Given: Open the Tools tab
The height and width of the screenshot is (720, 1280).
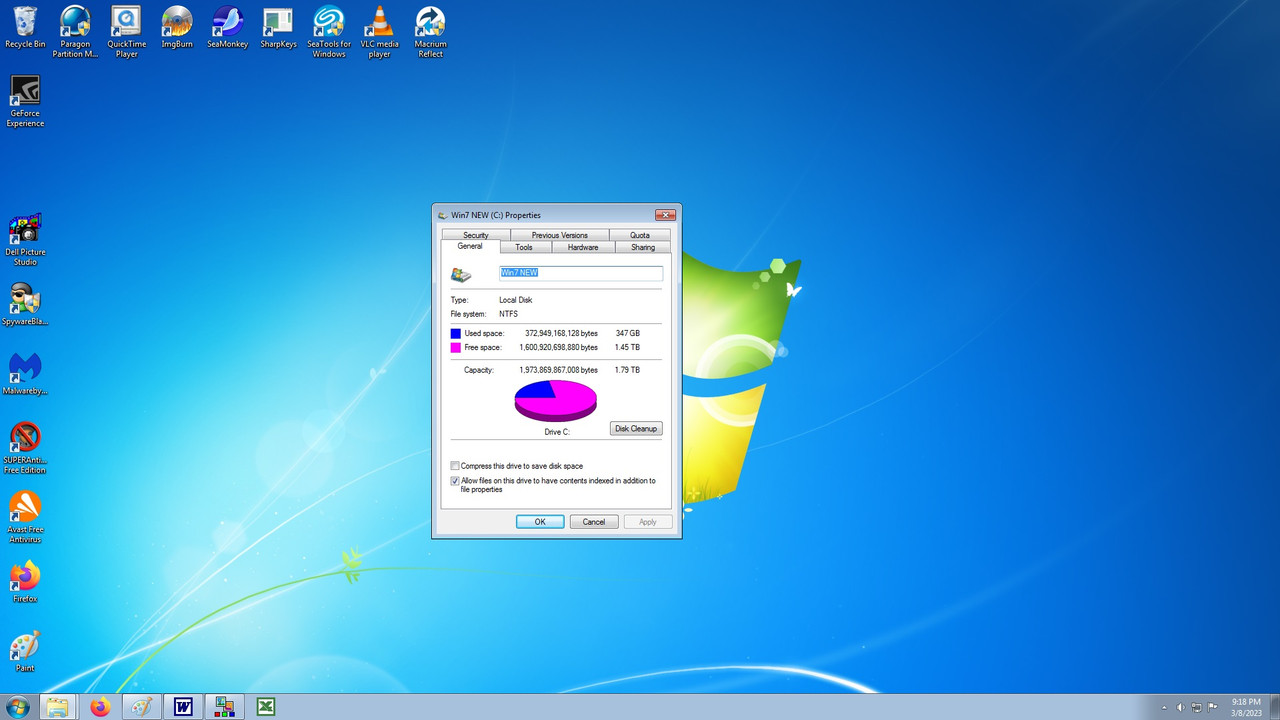Looking at the screenshot, I should pos(524,247).
